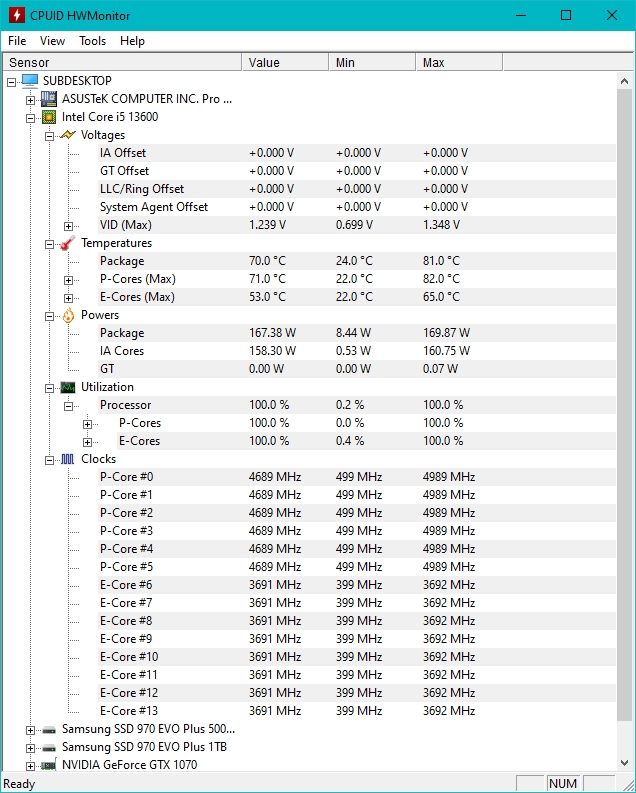This screenshot has height=793, width=636.
Task: Click the Temperatures thermometer icon
Action: pos(68,243)
